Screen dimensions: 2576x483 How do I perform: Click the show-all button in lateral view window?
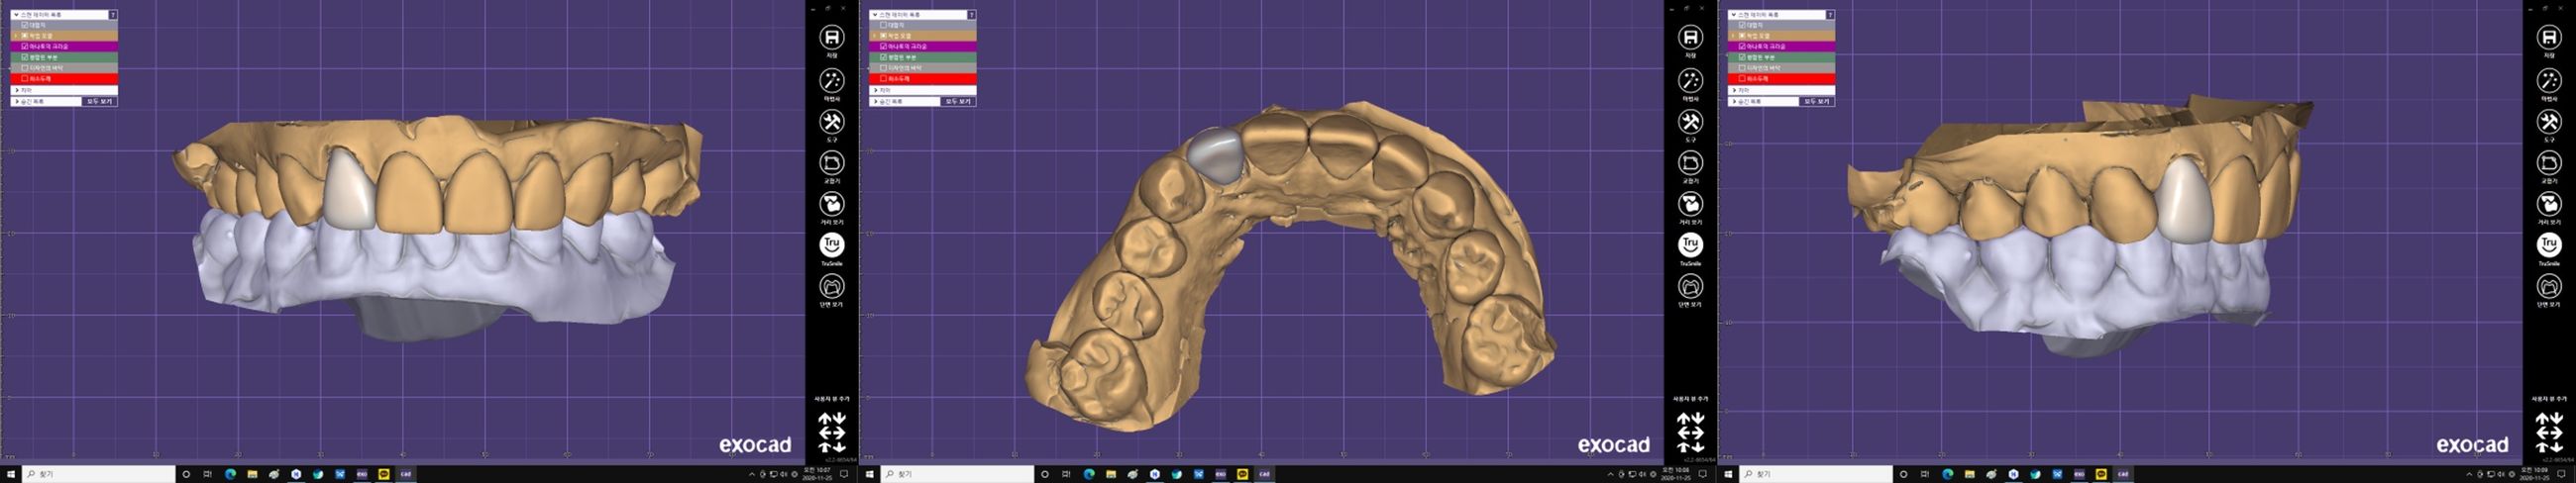click(1818, 101)
